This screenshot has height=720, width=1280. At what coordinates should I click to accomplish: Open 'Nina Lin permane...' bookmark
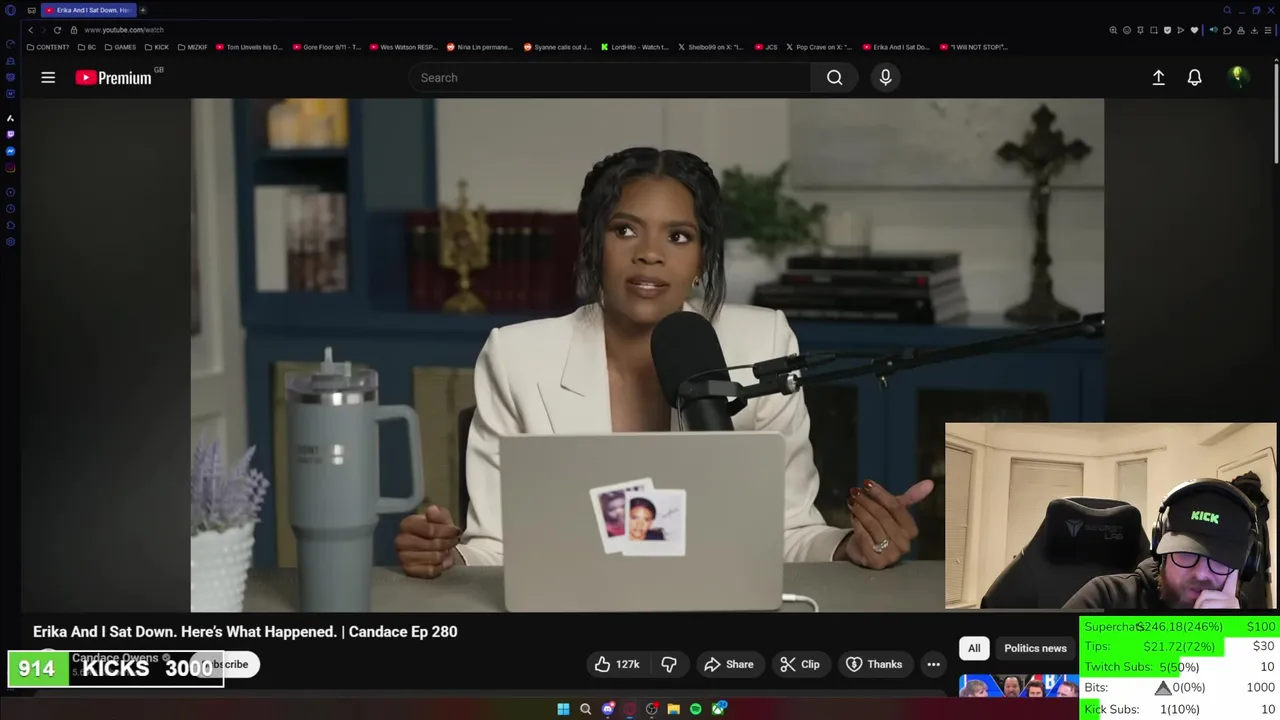pyautogui.click(x=480, y=47)
